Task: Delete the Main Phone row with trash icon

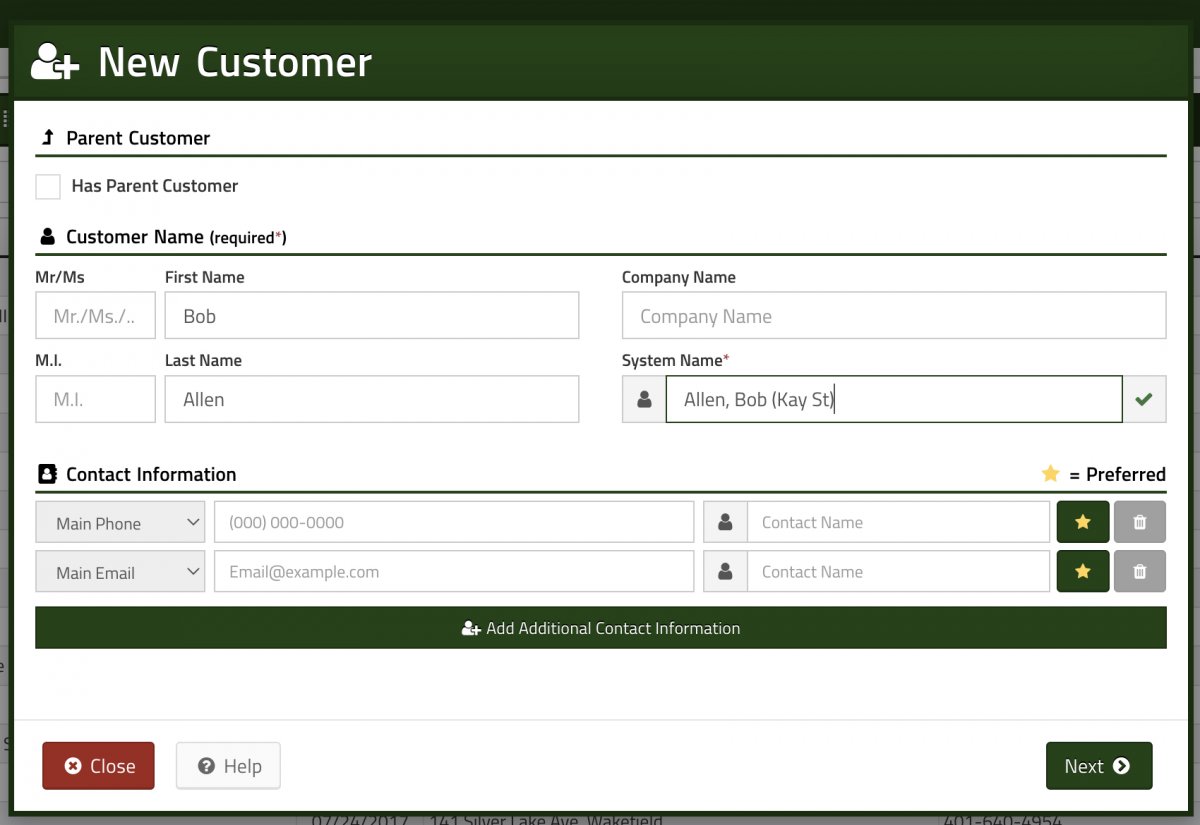Action: [x=1140, y=522]
